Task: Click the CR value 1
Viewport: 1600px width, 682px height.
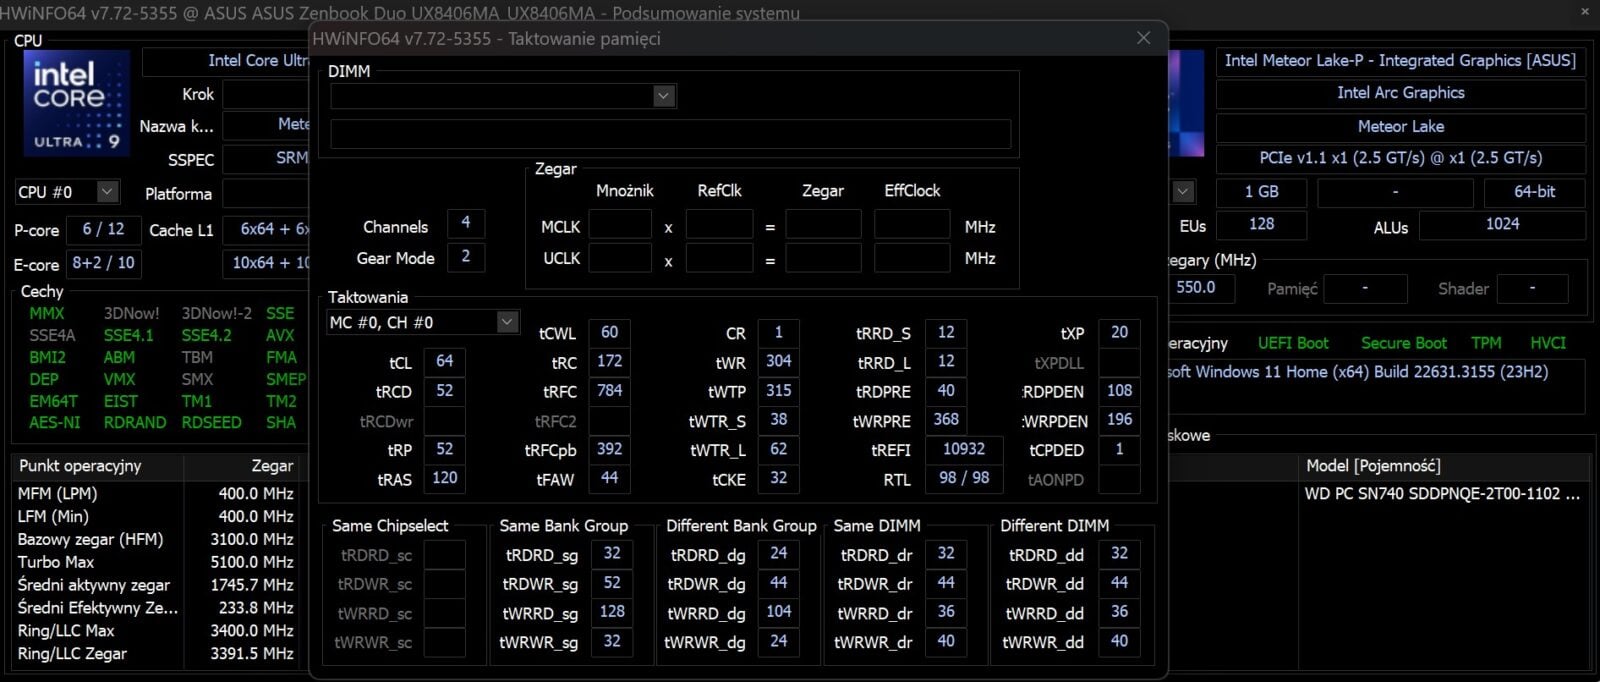Action: click(778, 333)
